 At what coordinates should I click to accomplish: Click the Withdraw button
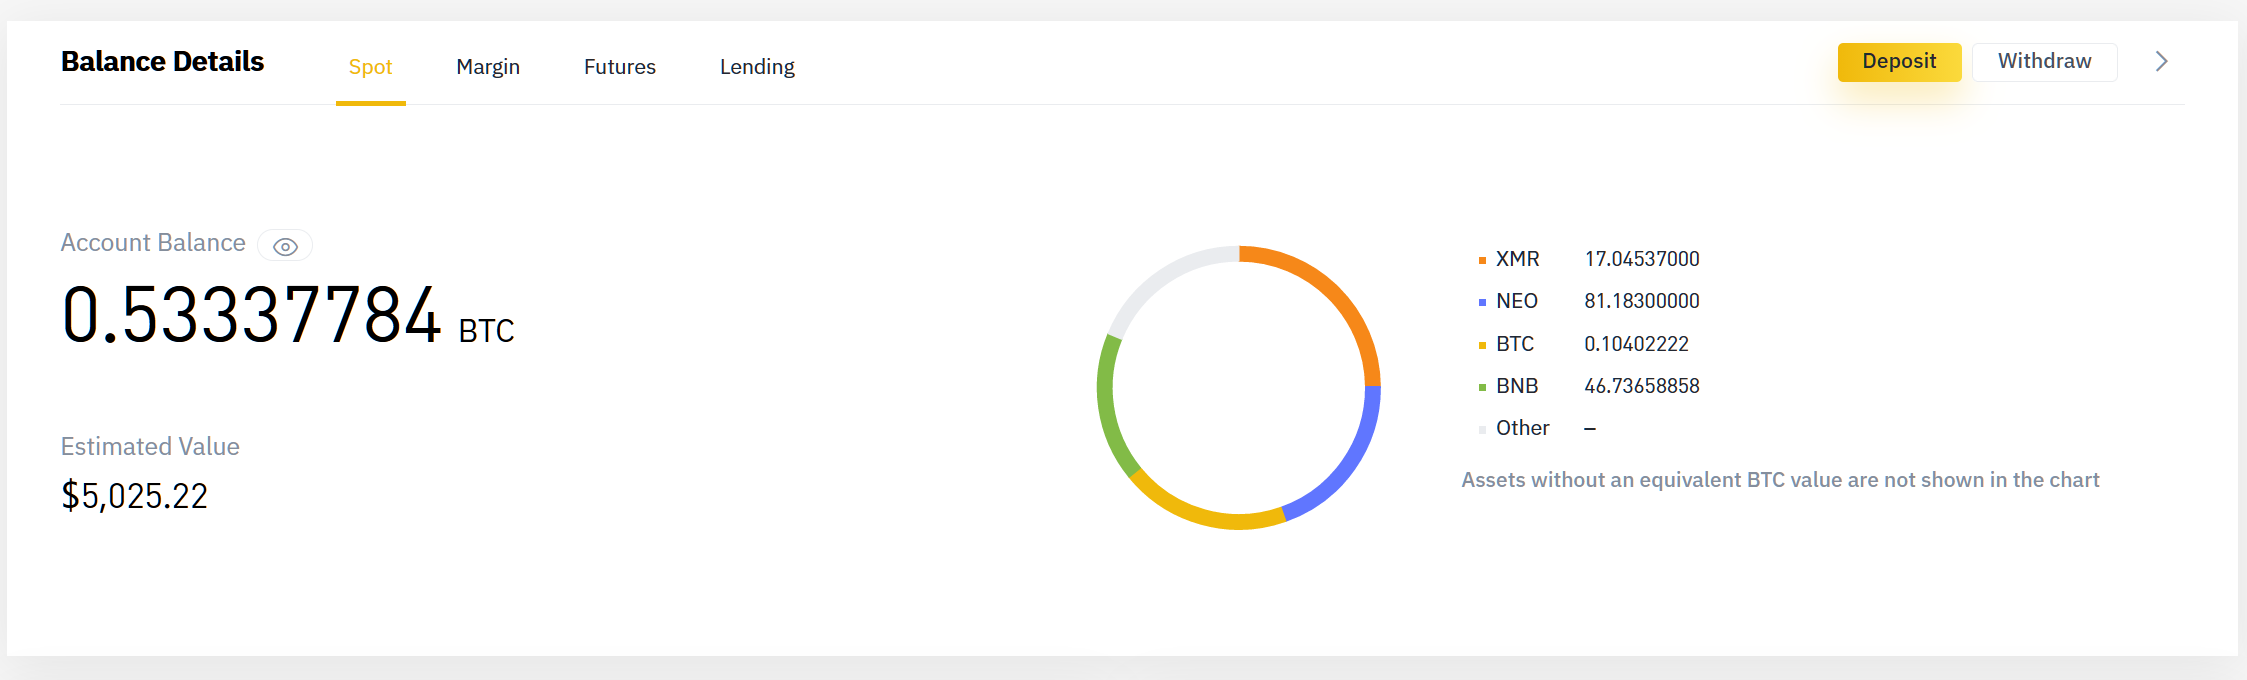pos(2044,62)
